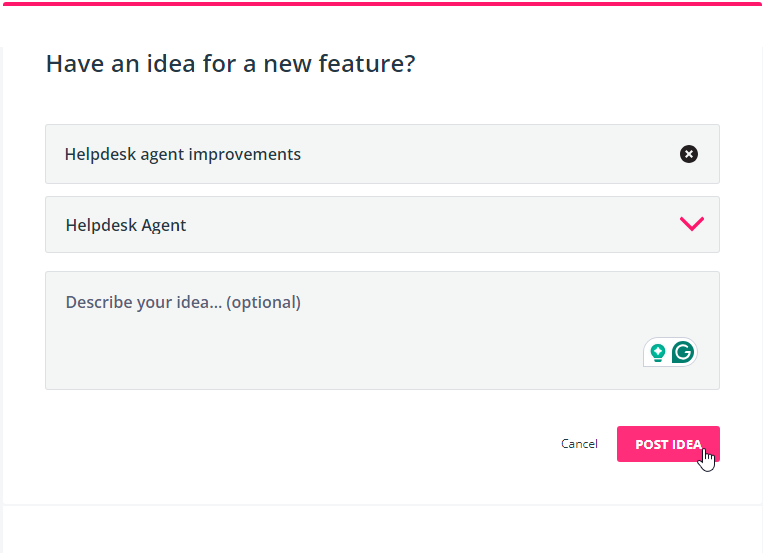Screen dimensions: 763x553
Task: Click the Grammarly widget pill in the textarea
Action: pos(671,352)
